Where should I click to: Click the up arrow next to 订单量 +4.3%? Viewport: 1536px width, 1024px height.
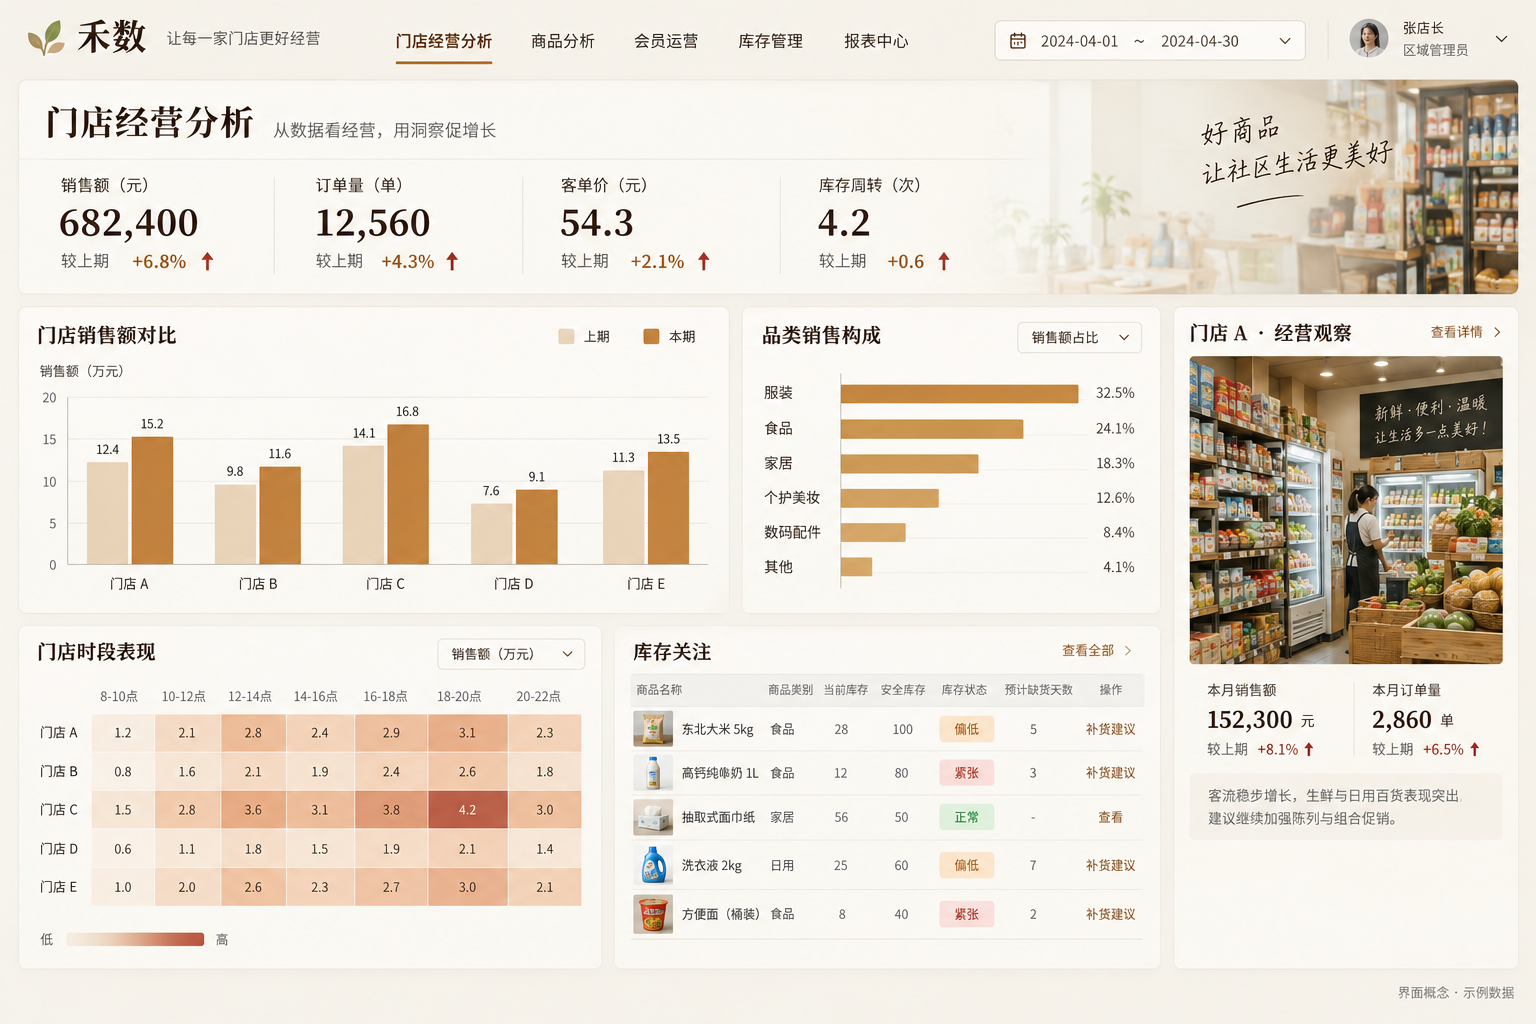(x=452, y=261)
